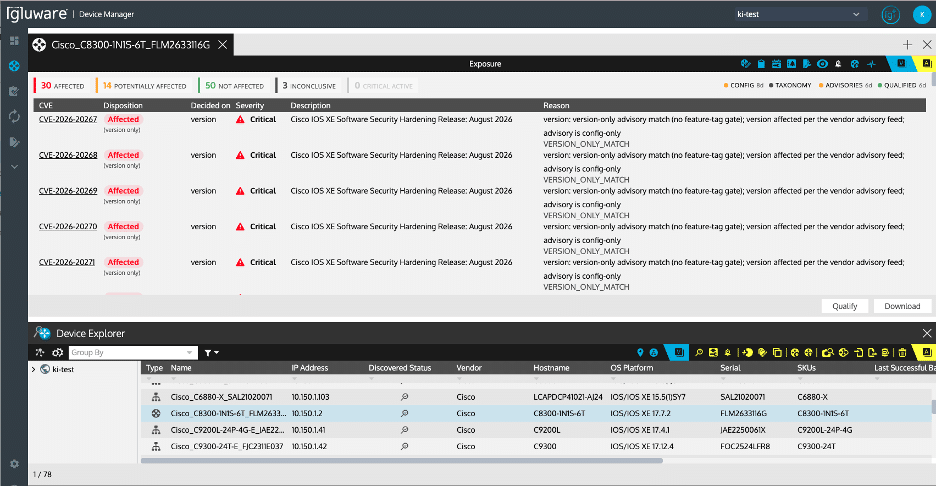The width and height of the screenshot is (936, 486).
Task: Click the eye icon in Exposure toolbar
Action: [x=823, y=64]
